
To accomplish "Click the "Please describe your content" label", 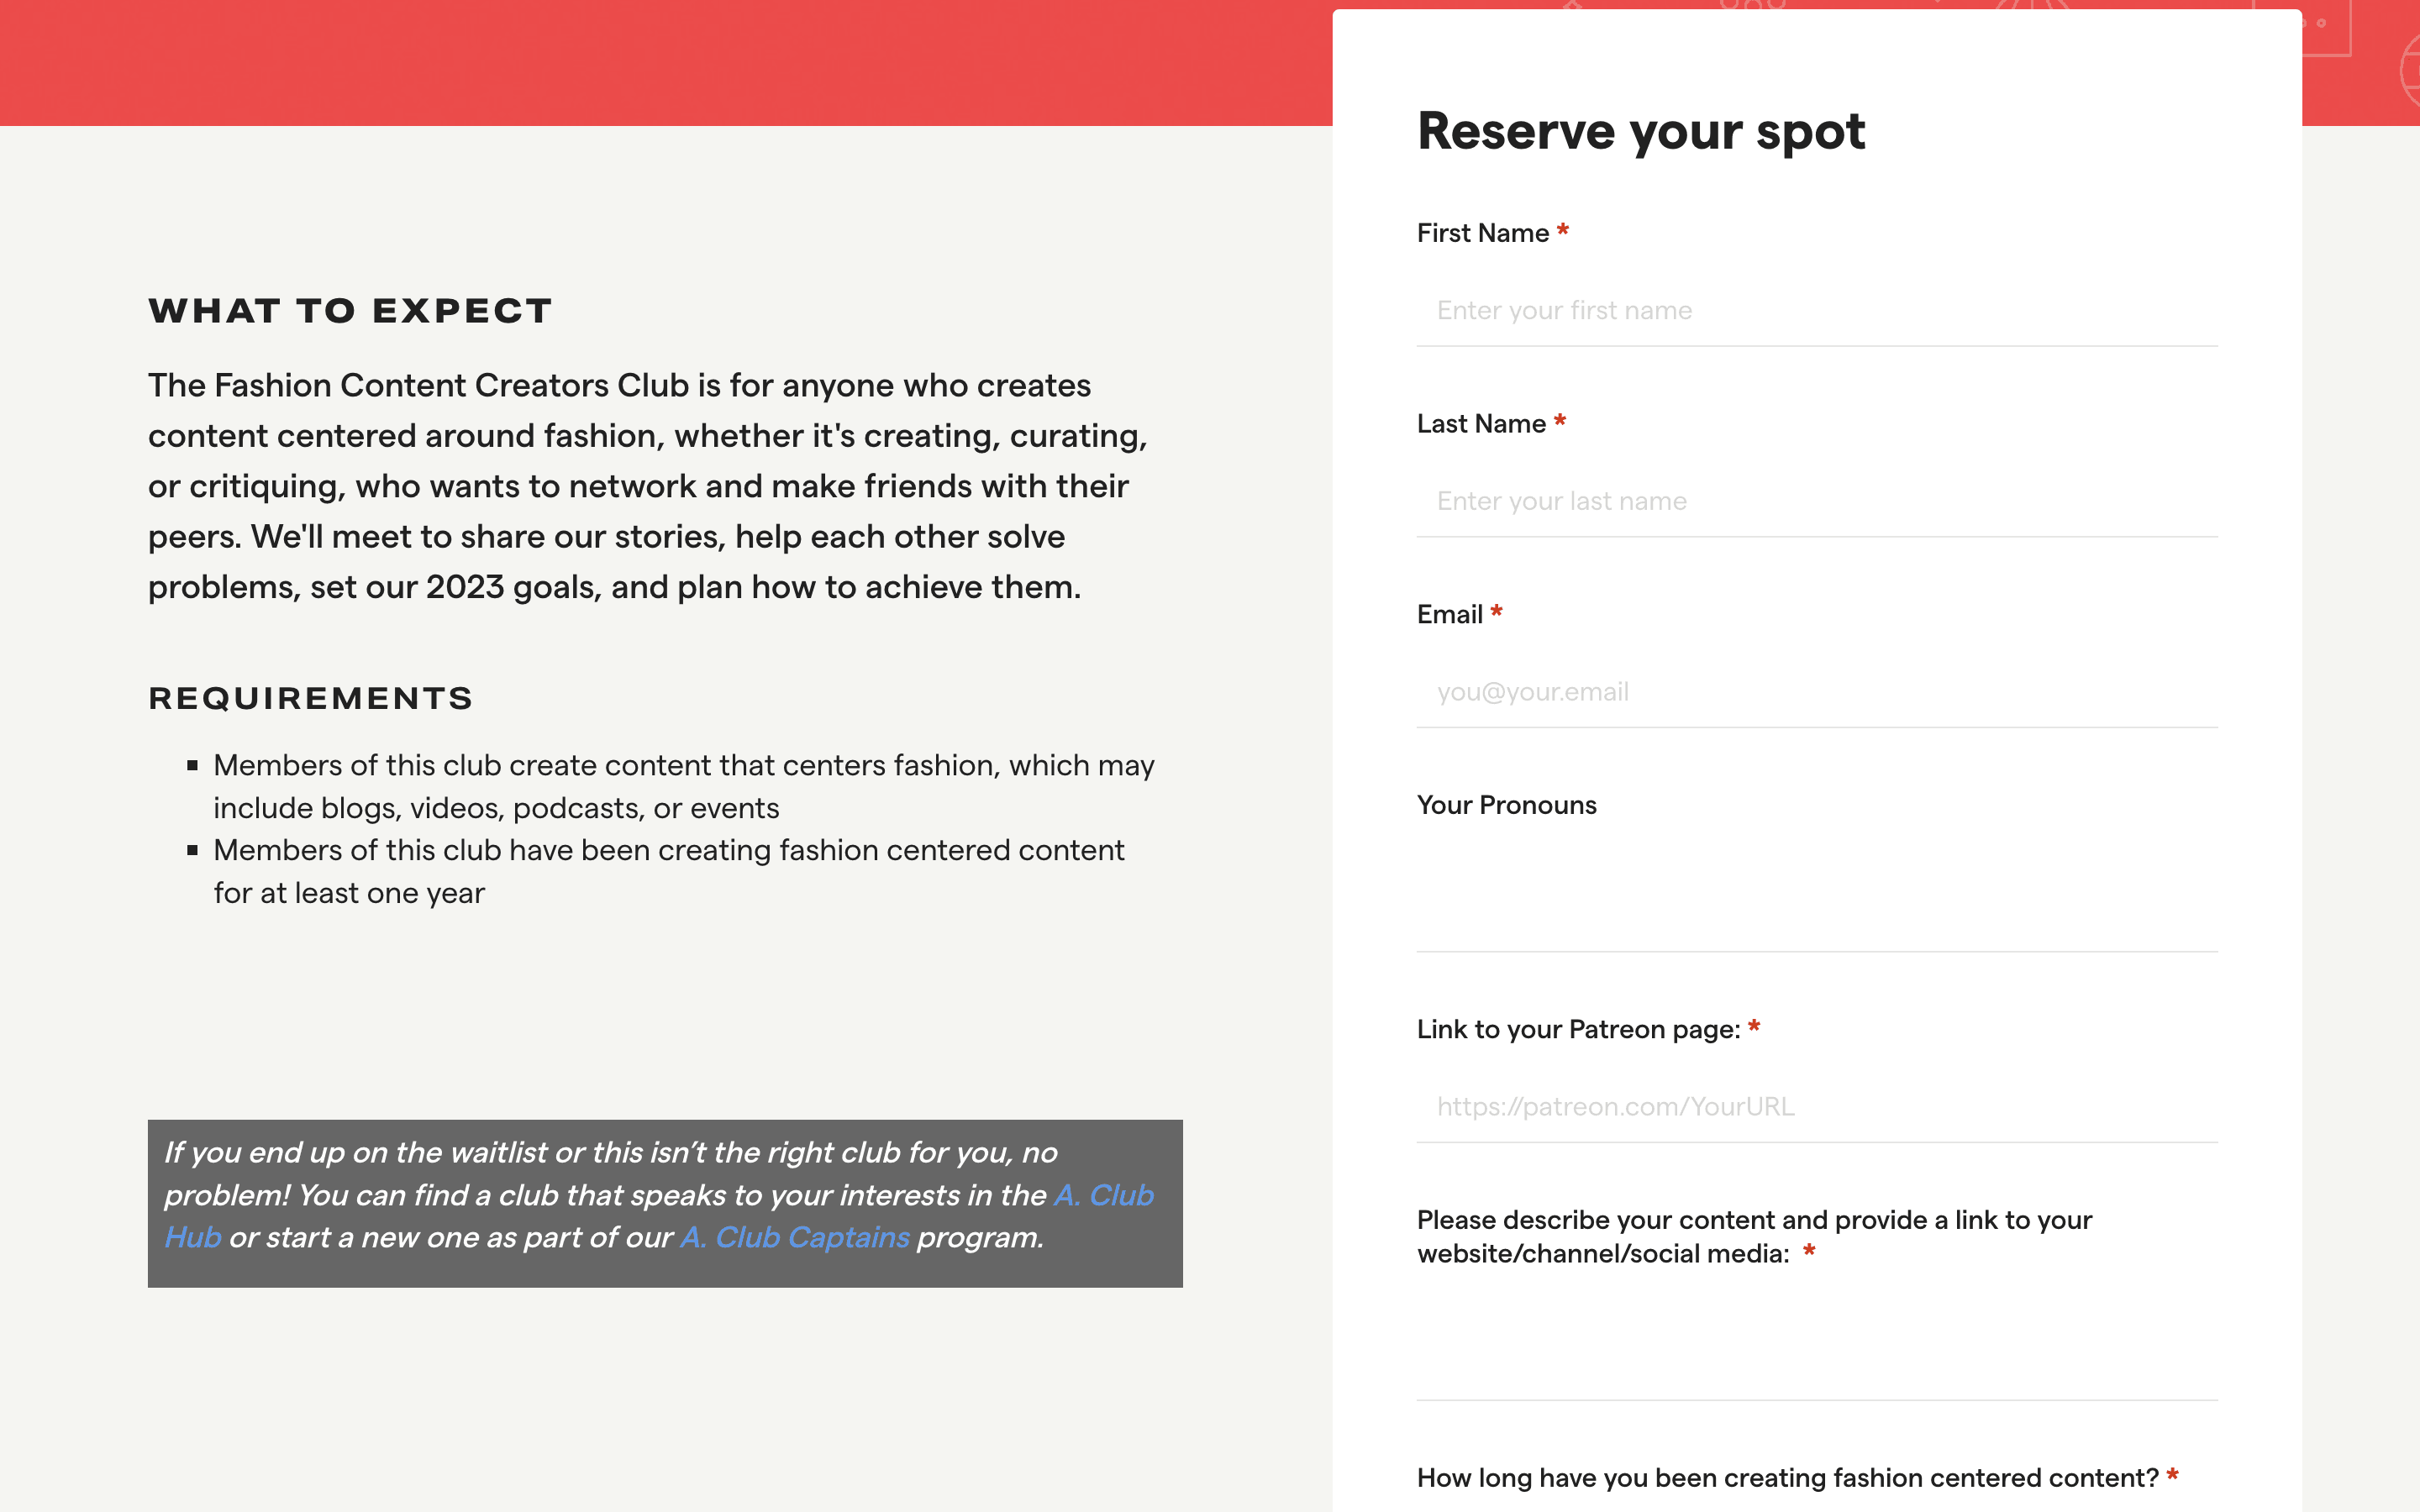I will coord(1754,1236).
